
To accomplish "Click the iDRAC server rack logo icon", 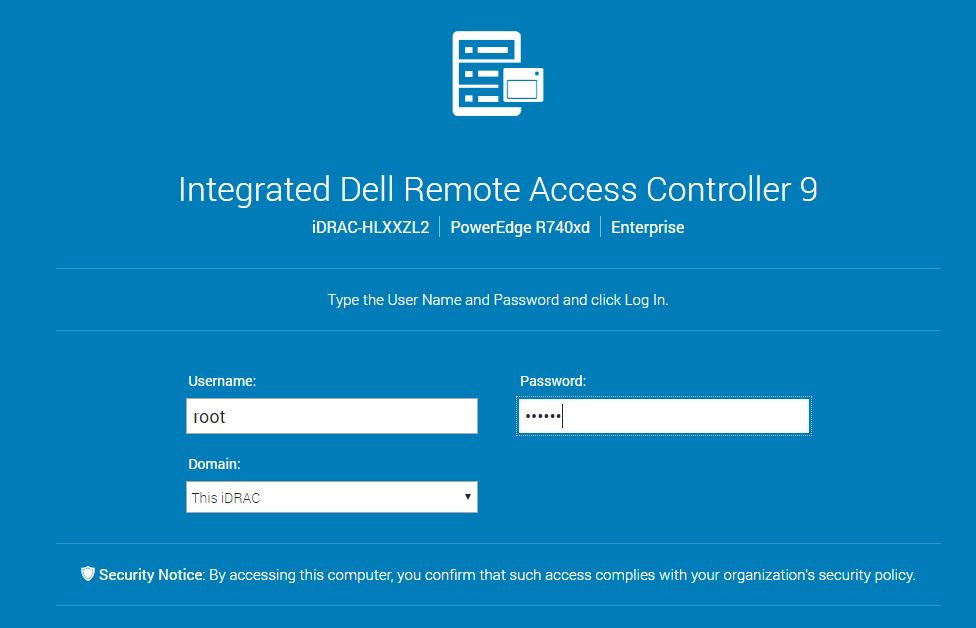I will [x=487, y=73].
